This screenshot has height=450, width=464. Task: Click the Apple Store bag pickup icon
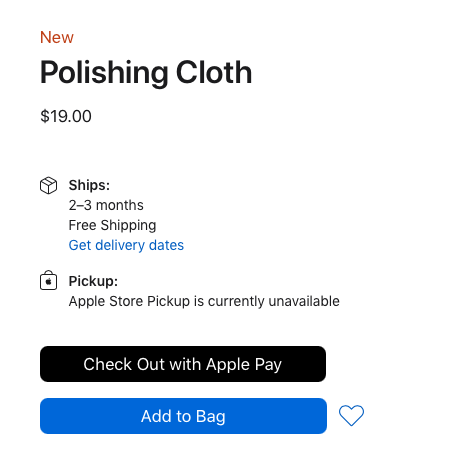[48, 280]
